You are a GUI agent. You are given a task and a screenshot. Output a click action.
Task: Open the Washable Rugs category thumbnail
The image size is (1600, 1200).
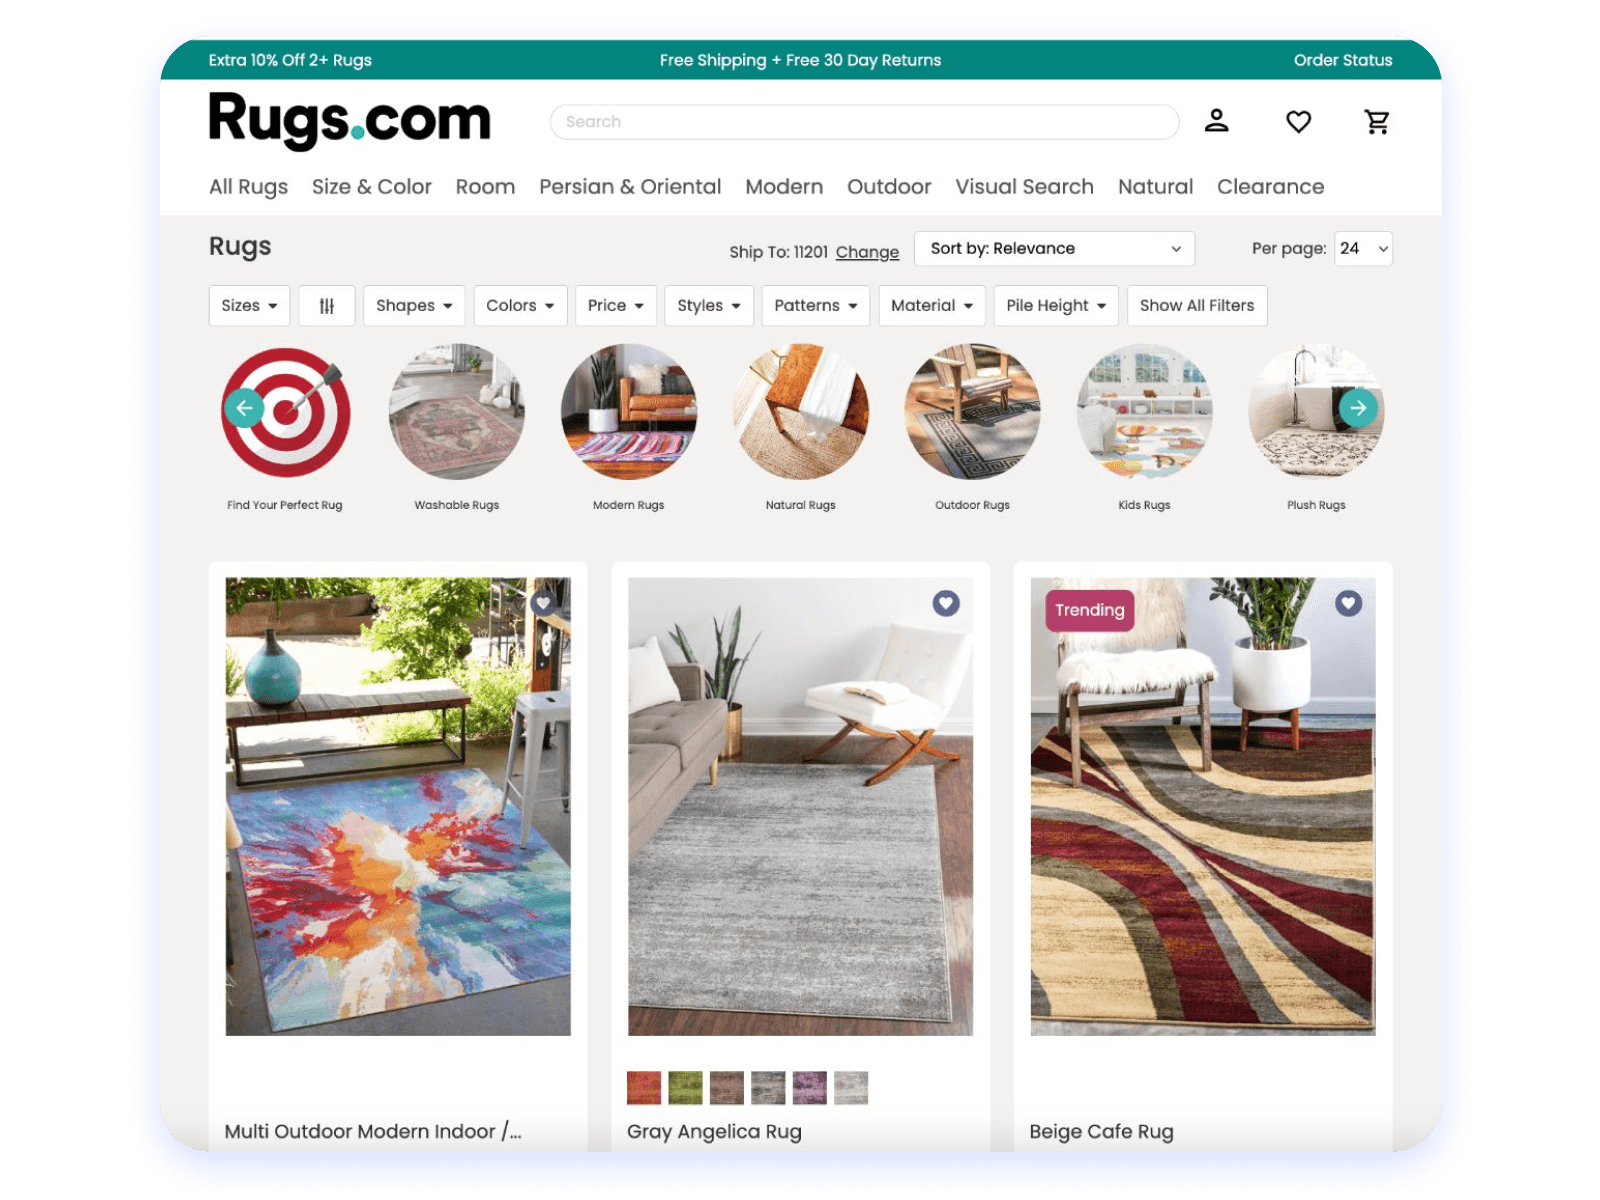(x=456, y=410)
